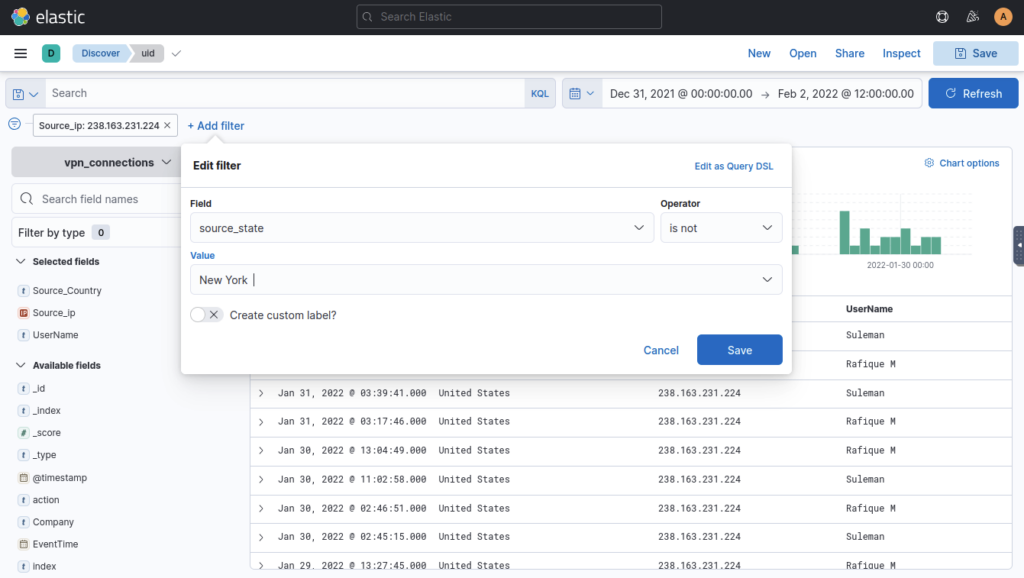Save the edited filter

pyautogui.click(x=739, y=350)
